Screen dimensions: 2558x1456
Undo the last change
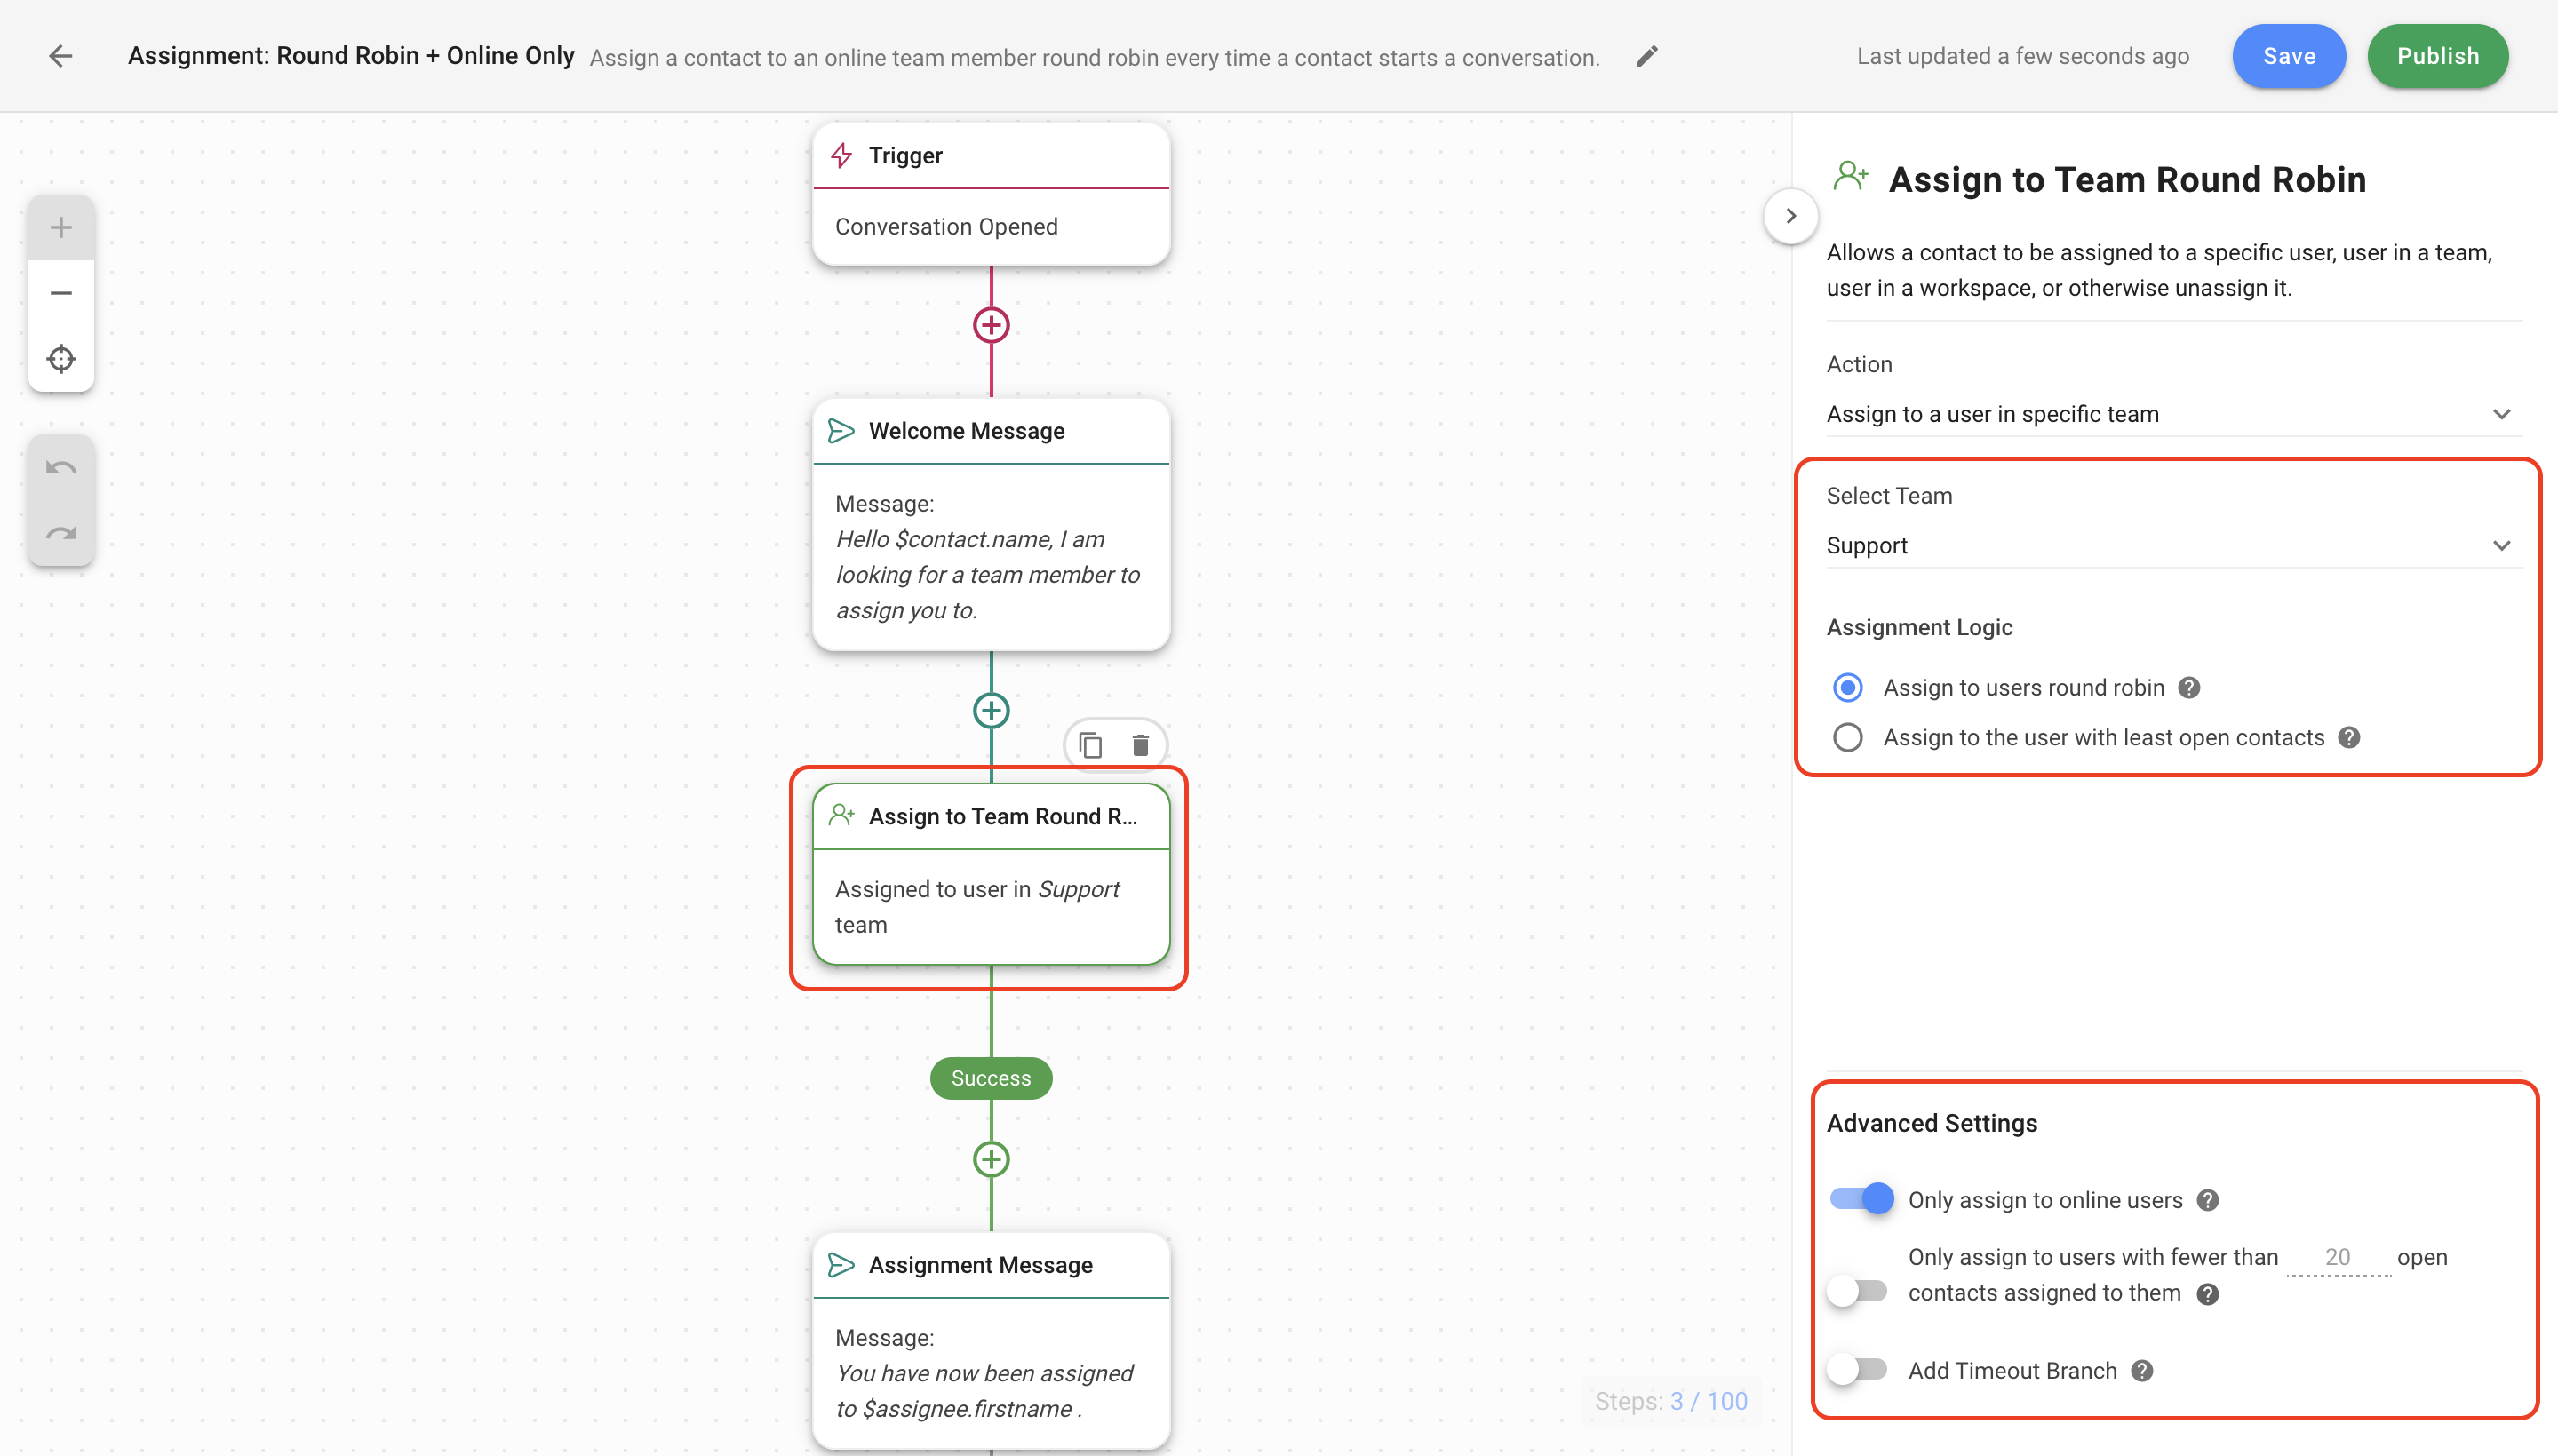coord(61,468)
